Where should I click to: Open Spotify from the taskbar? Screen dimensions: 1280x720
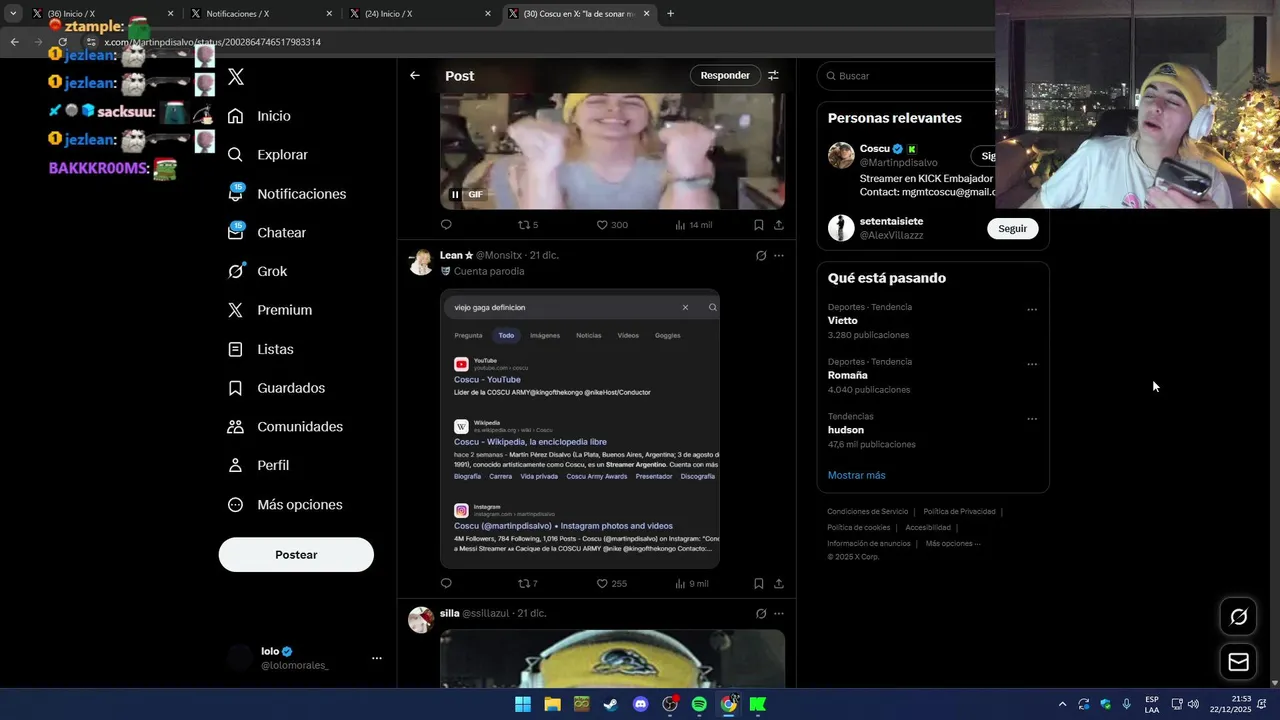pyautogui.click(x=699, y=705)
